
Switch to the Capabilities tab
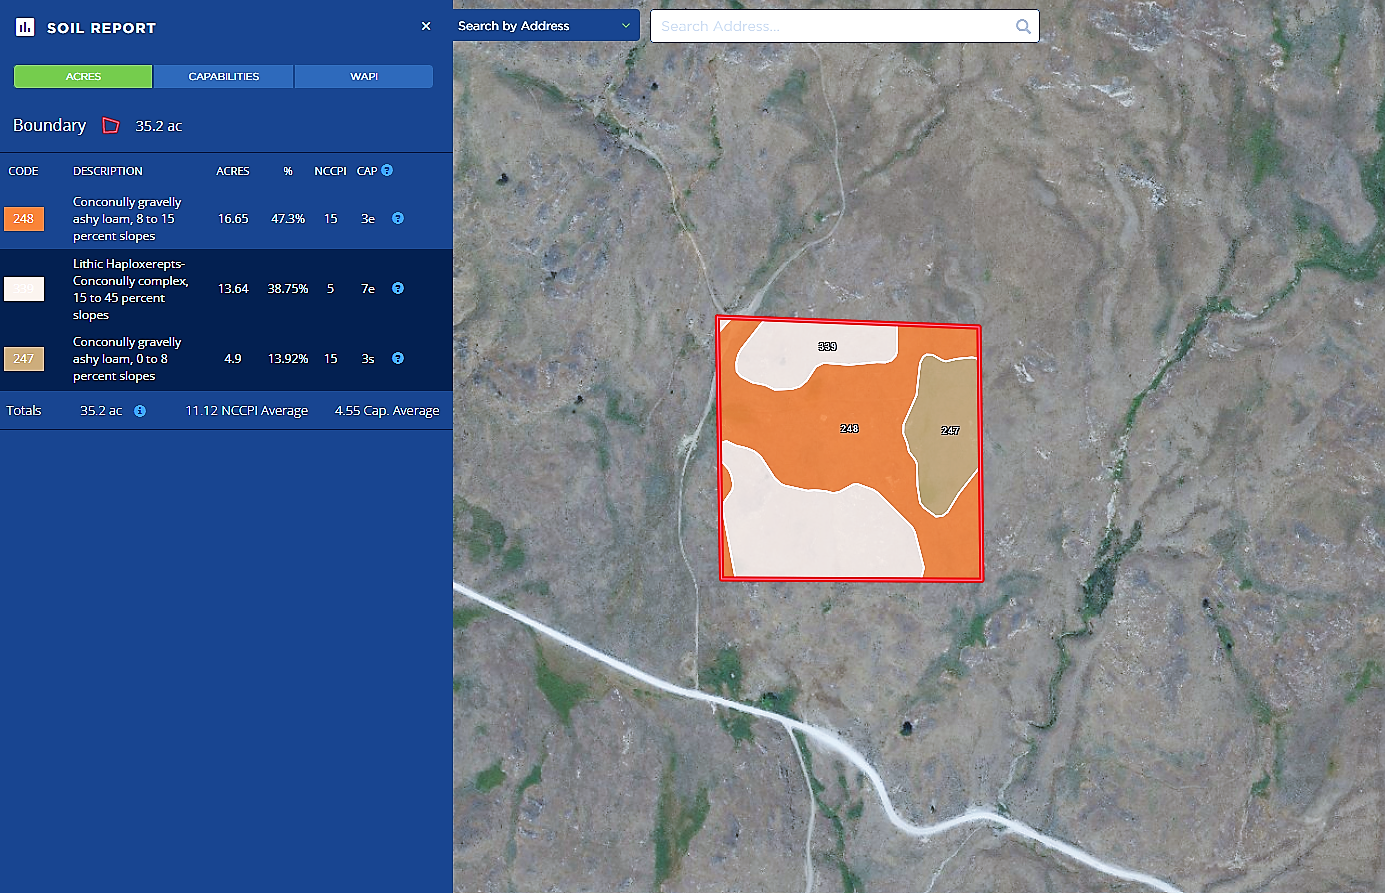(x=223, y=77)
